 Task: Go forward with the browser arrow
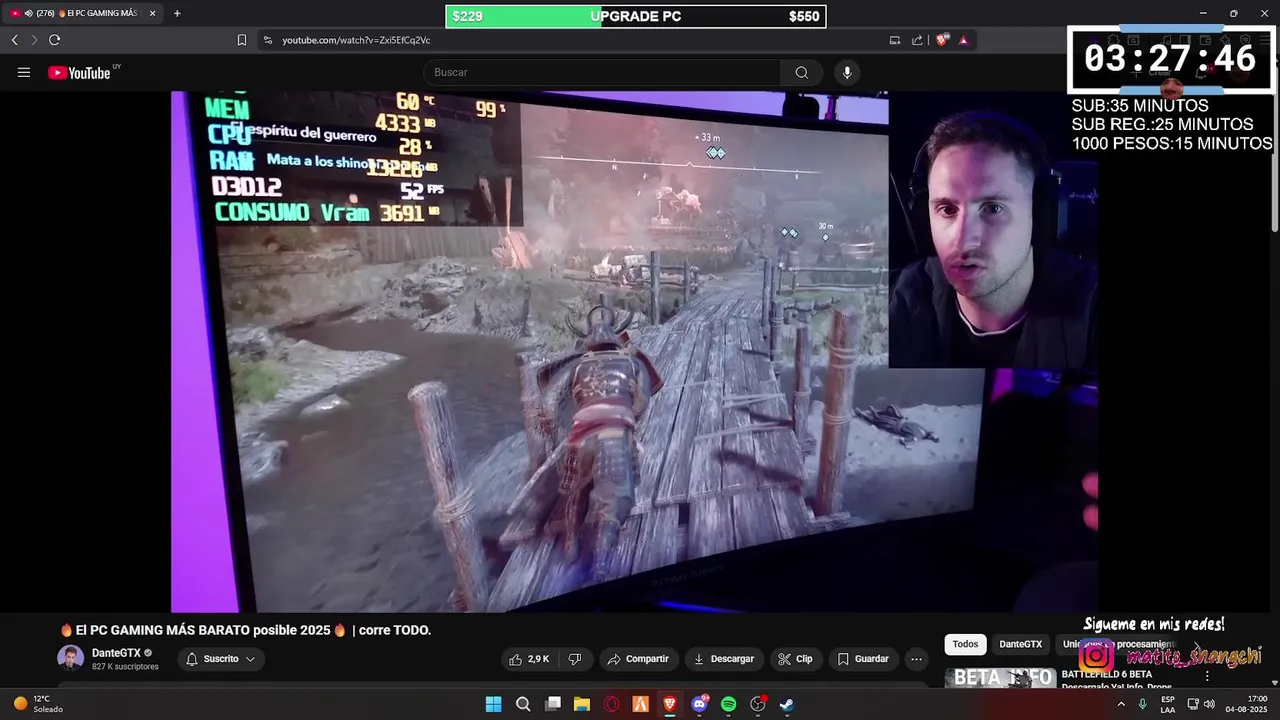34,40
